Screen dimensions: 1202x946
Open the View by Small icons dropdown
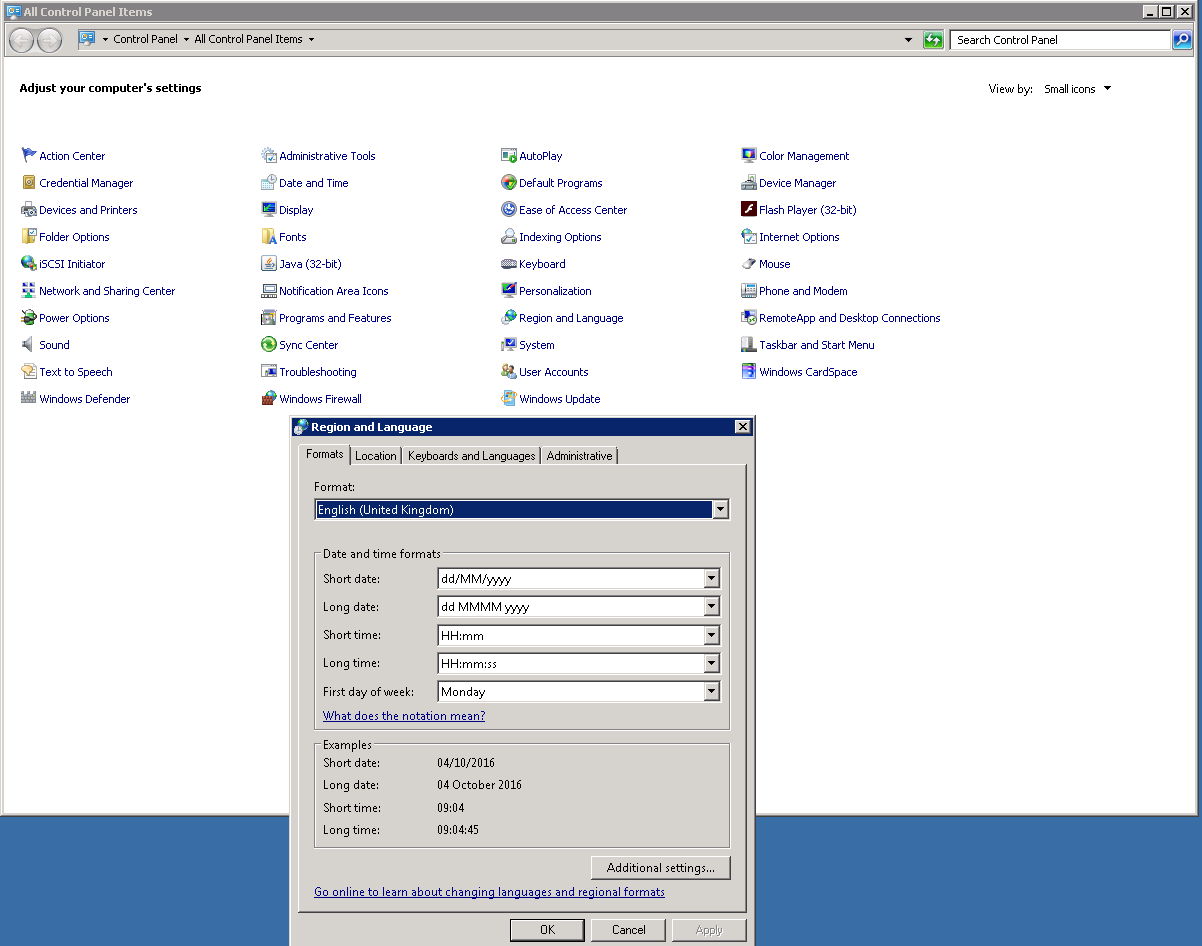tap(1077, 89)
